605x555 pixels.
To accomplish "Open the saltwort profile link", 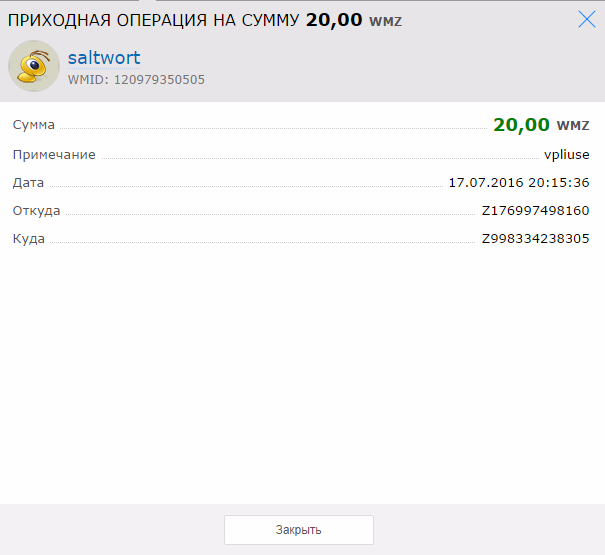I will pyautogui.click(x=104, y=58).
